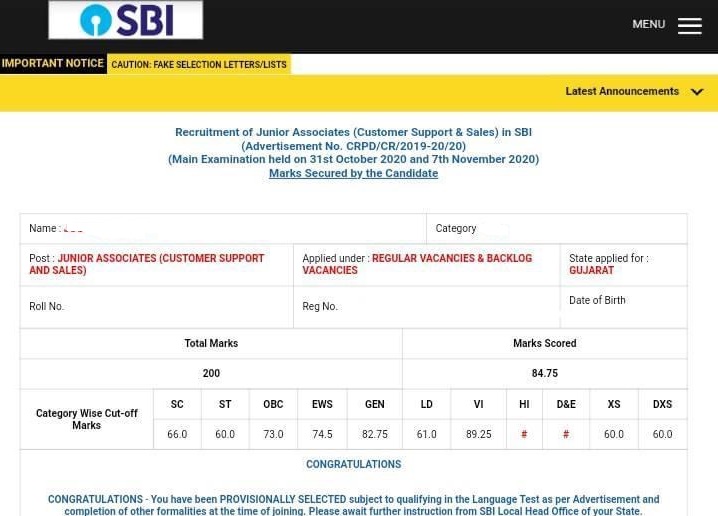Click the Roll No. cell
This screenshot has width=718, height=516.
point(157,307)
